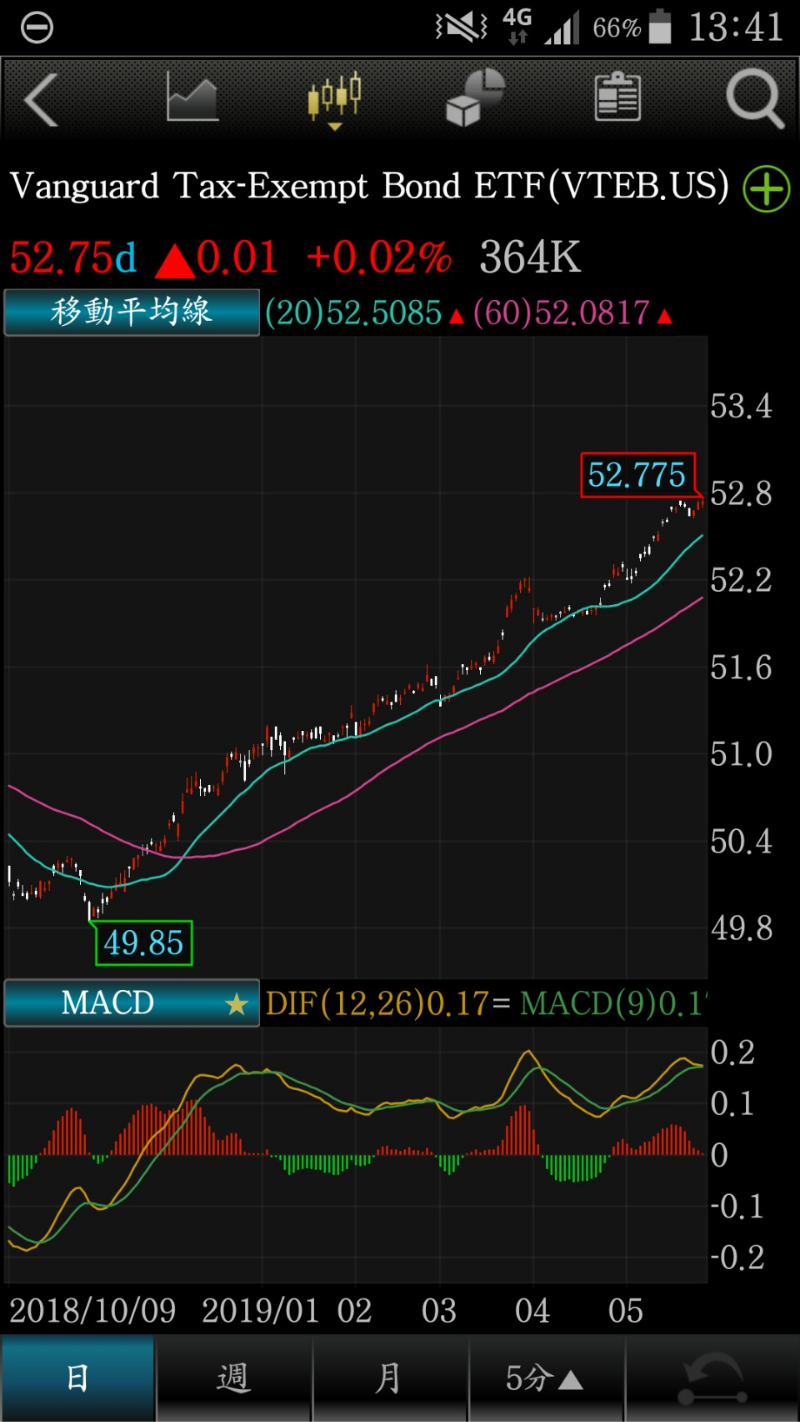Tap the battery status icon
800x1422 pixels.
pos(660,27)
